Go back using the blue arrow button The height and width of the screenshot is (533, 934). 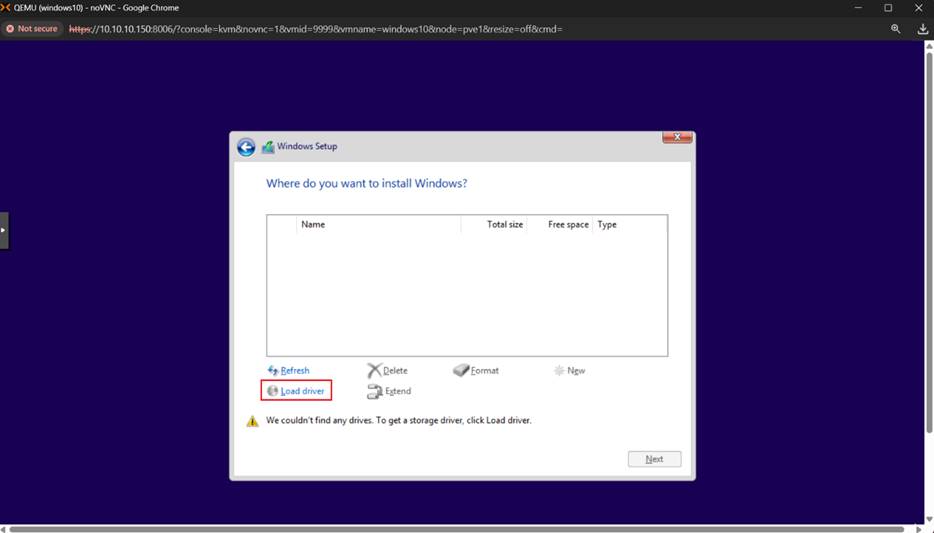[246, 147]
